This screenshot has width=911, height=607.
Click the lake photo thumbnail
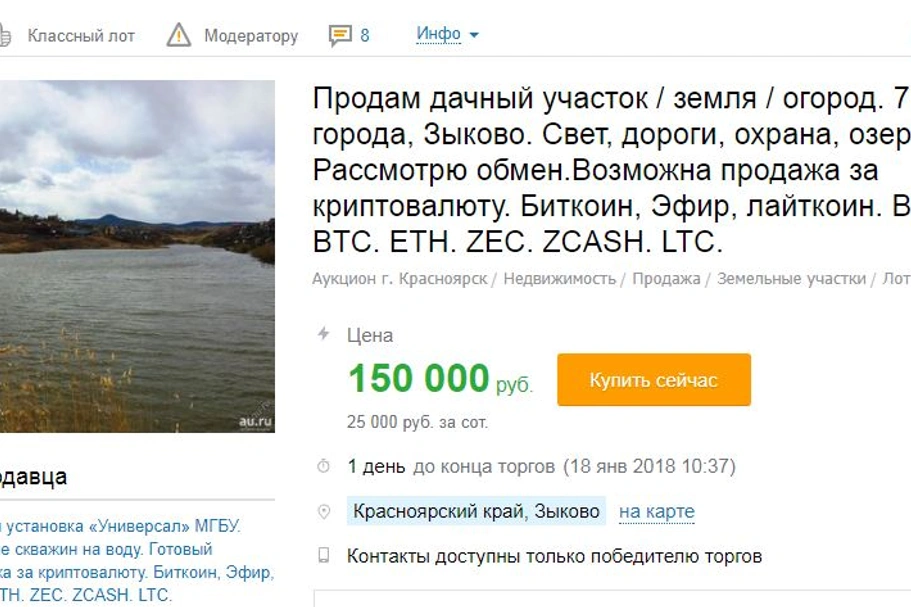tap(137, 256)
